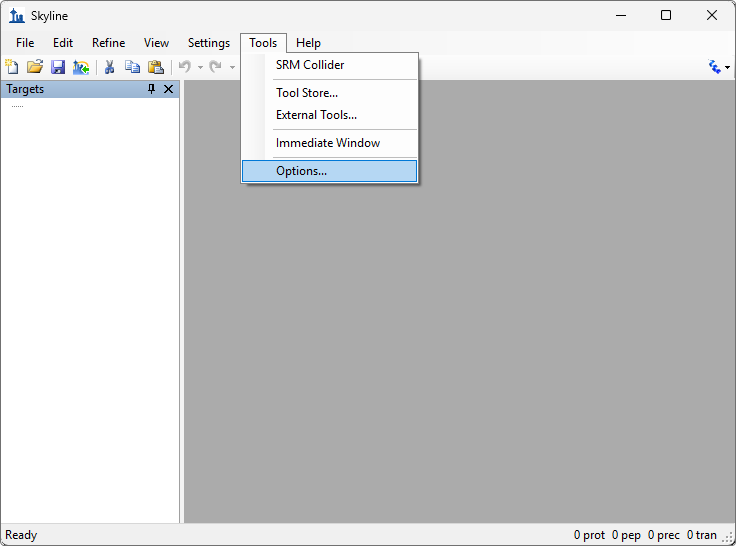Open dropdown arrow beside peptide chain icon
The width and height of the screenshot is (736, 546).
pos(727,68)
